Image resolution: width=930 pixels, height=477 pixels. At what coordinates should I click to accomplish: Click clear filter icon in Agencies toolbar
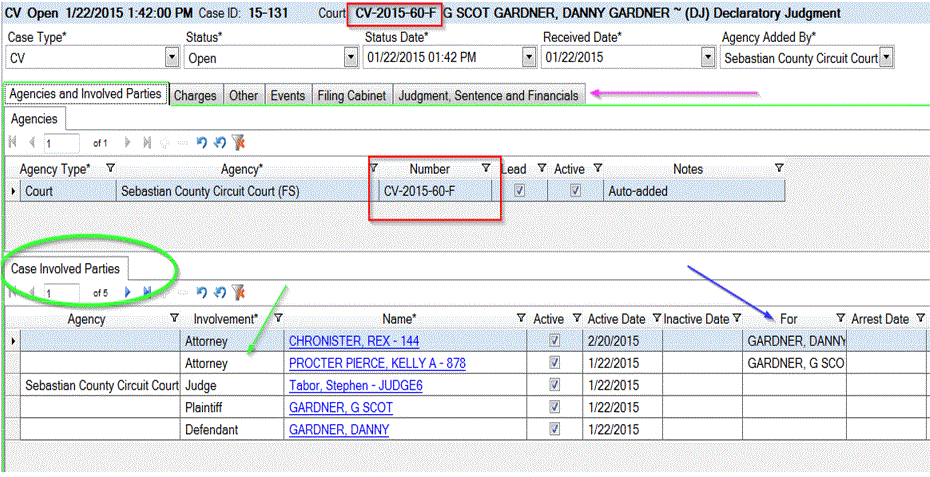coord(238,143)
